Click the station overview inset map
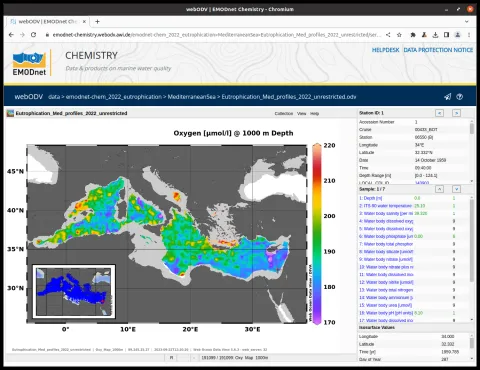Image resolution: width=480 pixels, height=370 pixels. [74, 292]
